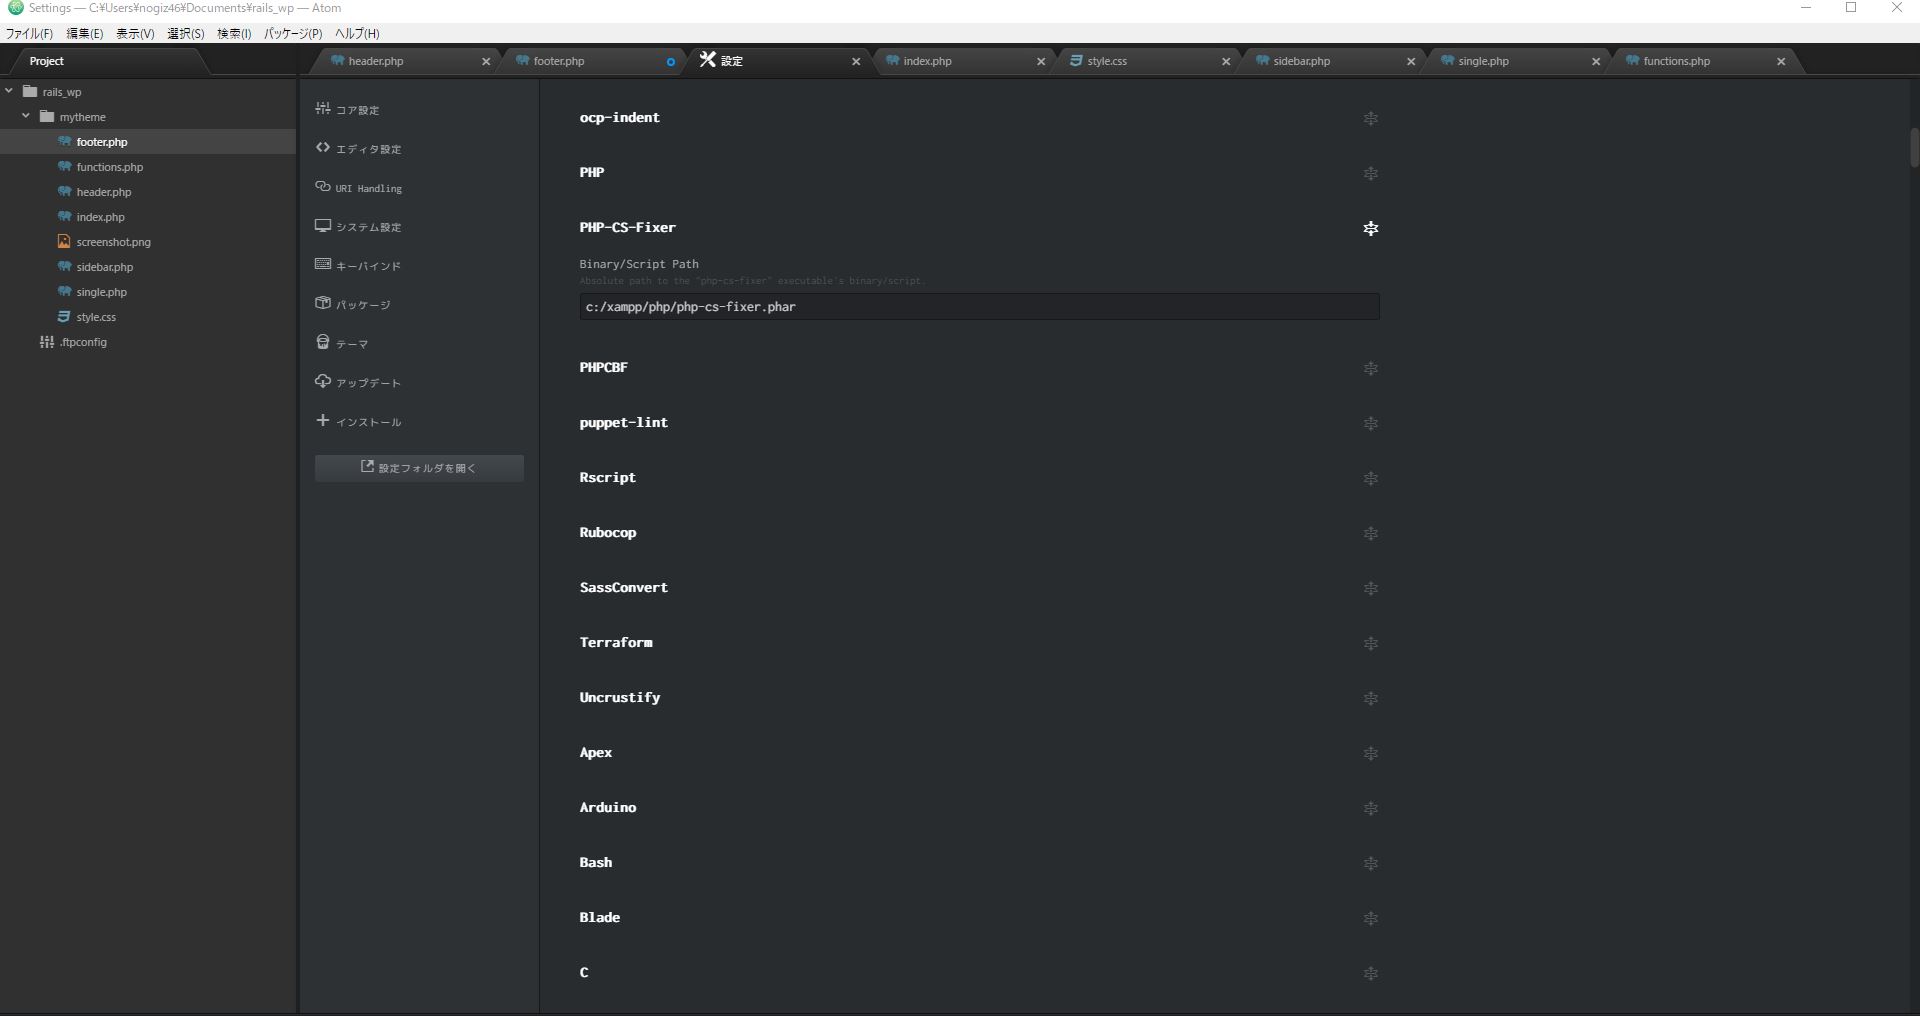Image resolution: width=1920 pixels, height=1016 pixels.
Task: Unfold the PHP-CS-Fixer section settings
Action: (x=1370, y=228)
